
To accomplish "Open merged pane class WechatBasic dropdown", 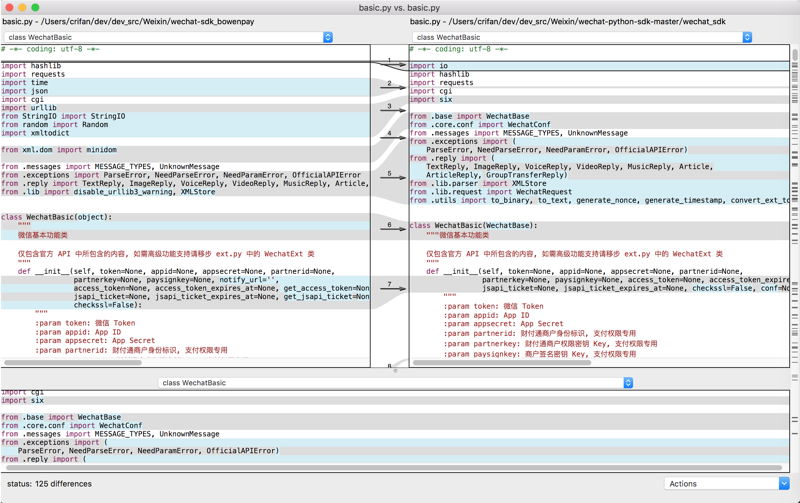I will coord(397,383).
